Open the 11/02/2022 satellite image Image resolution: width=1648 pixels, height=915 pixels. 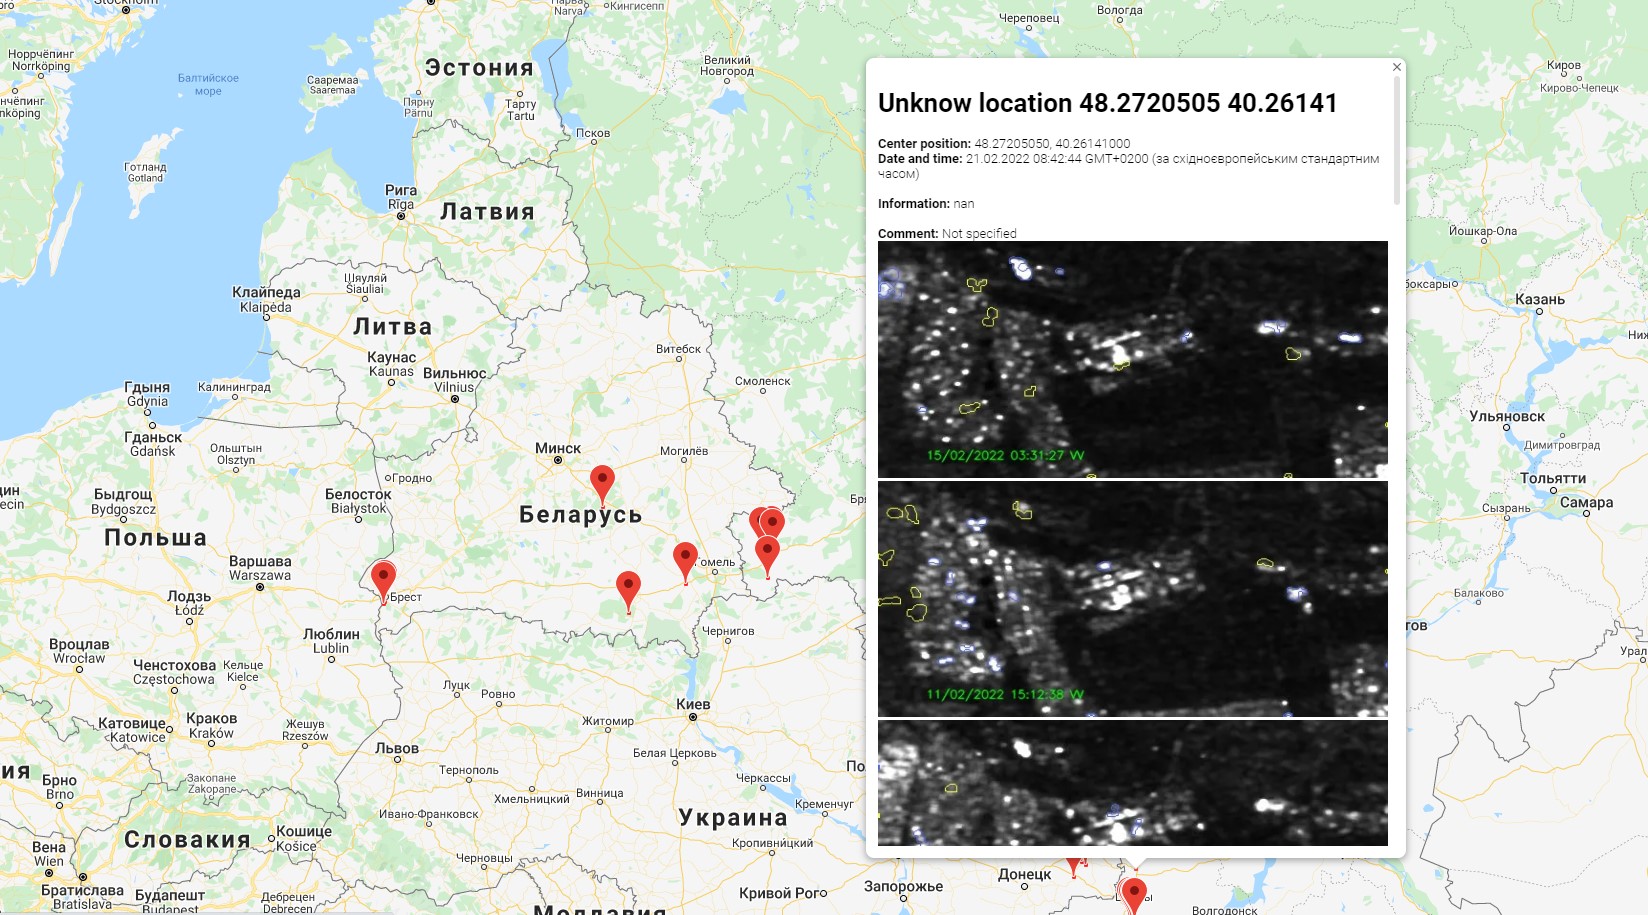tap(1133, 598)
